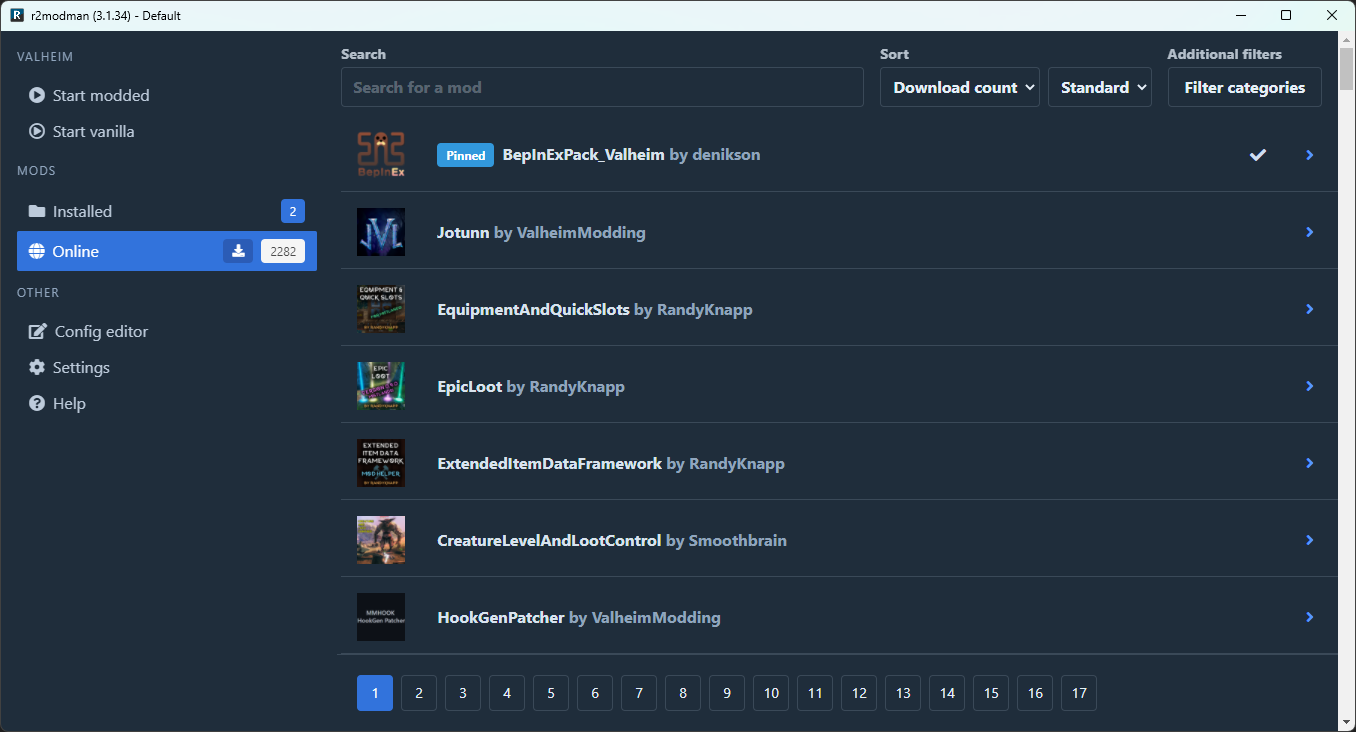
Task: Expand the EpicLoot row chevron
Action: click(1310, 386)
